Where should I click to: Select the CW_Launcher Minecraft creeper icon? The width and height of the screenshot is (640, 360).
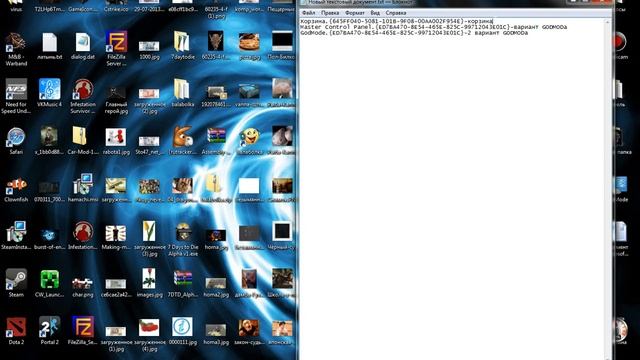click(x=49, y=283)
